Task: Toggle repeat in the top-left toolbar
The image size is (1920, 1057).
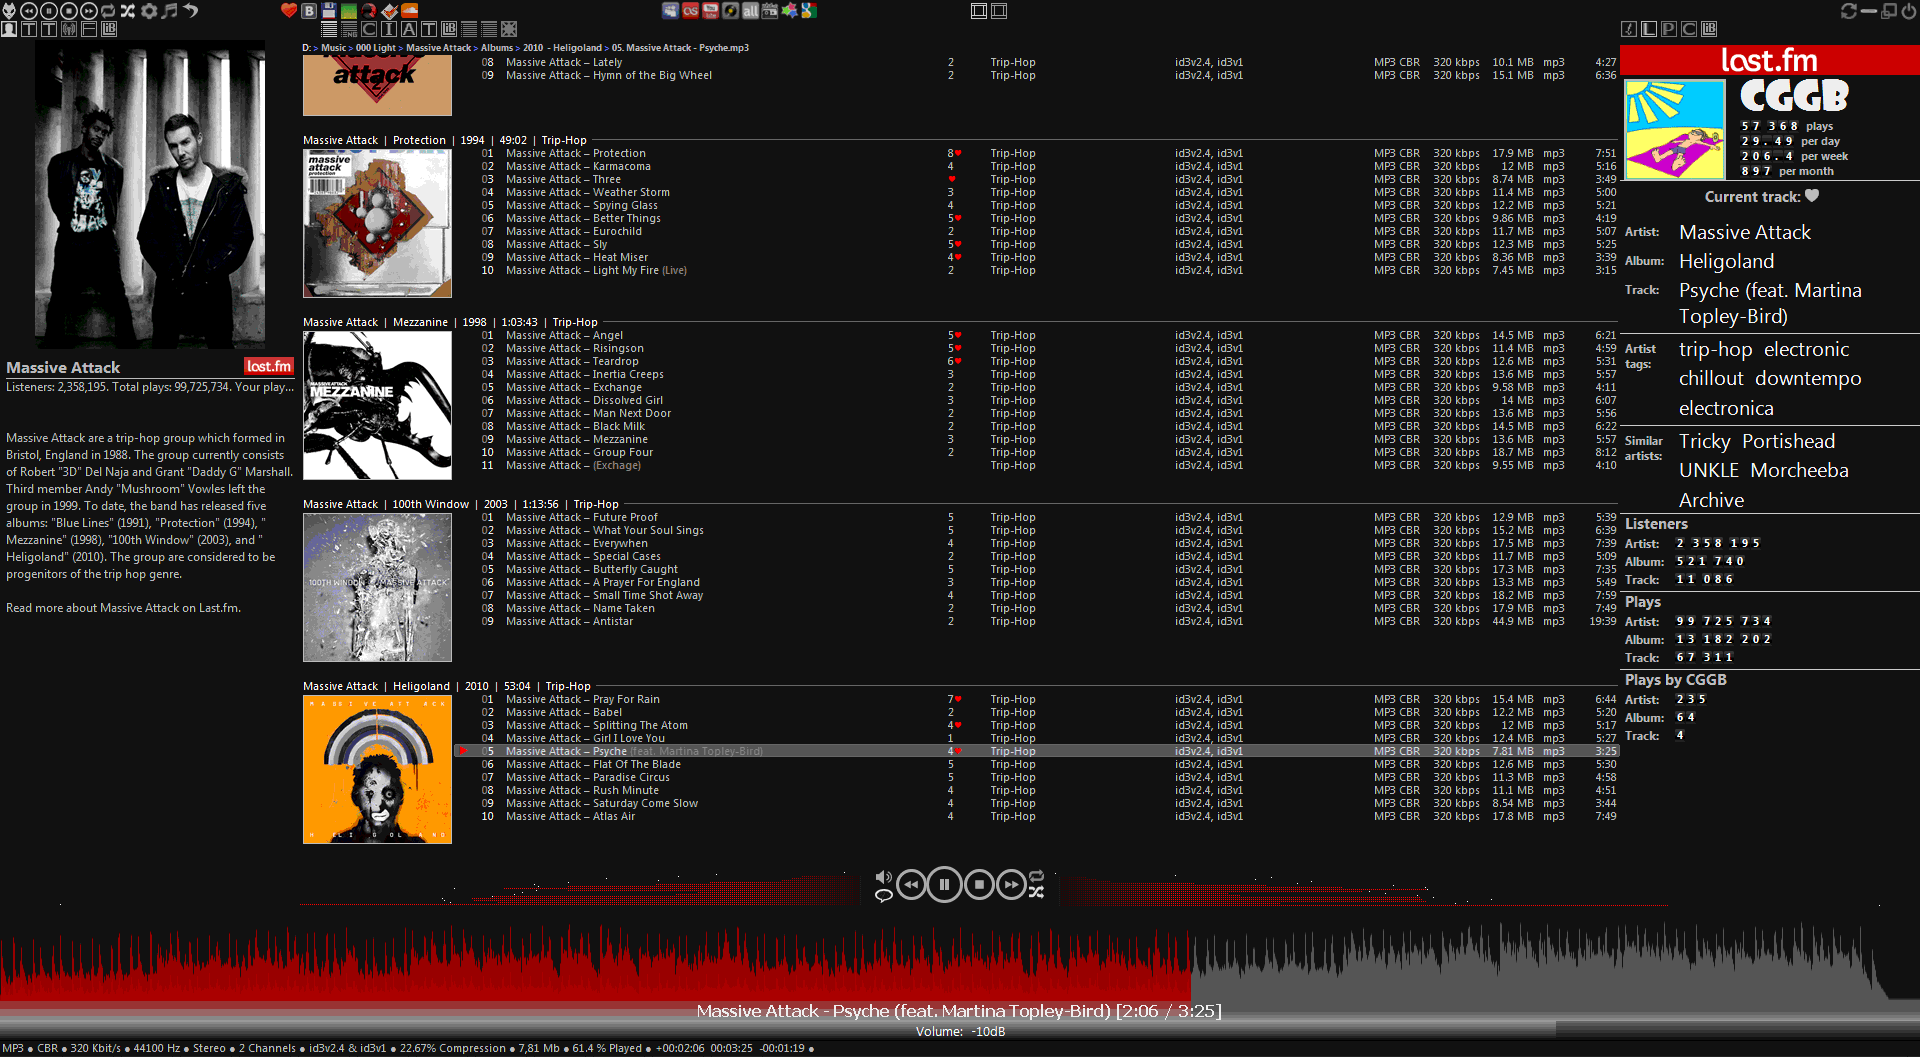Action: coord(108,11)
